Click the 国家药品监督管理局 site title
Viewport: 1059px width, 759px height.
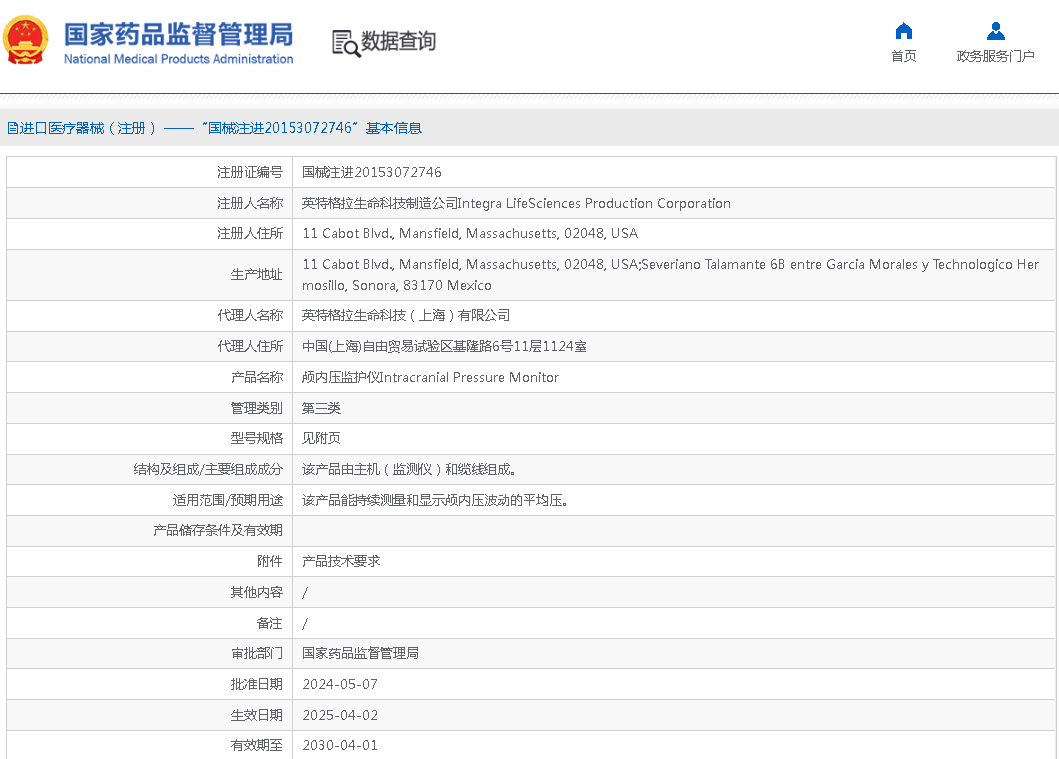point(178,33)
